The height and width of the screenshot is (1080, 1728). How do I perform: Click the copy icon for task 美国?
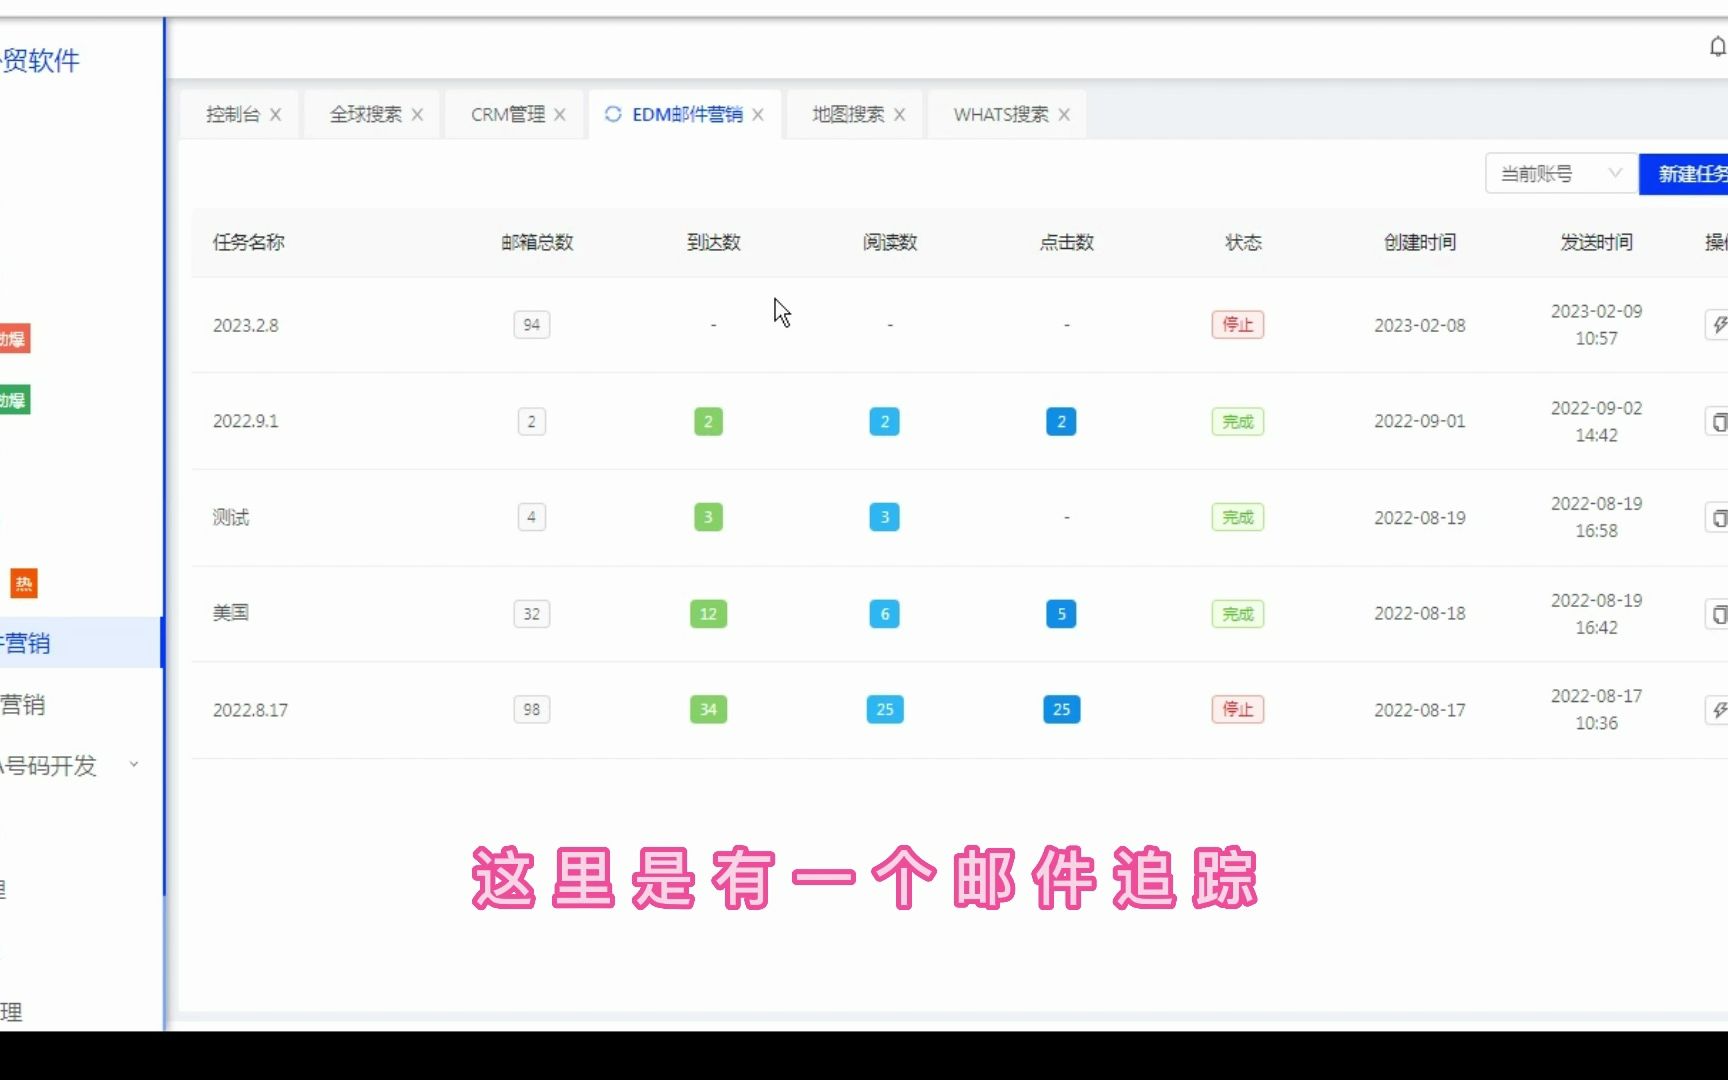pyautogui.click(x=1717, y=614)
